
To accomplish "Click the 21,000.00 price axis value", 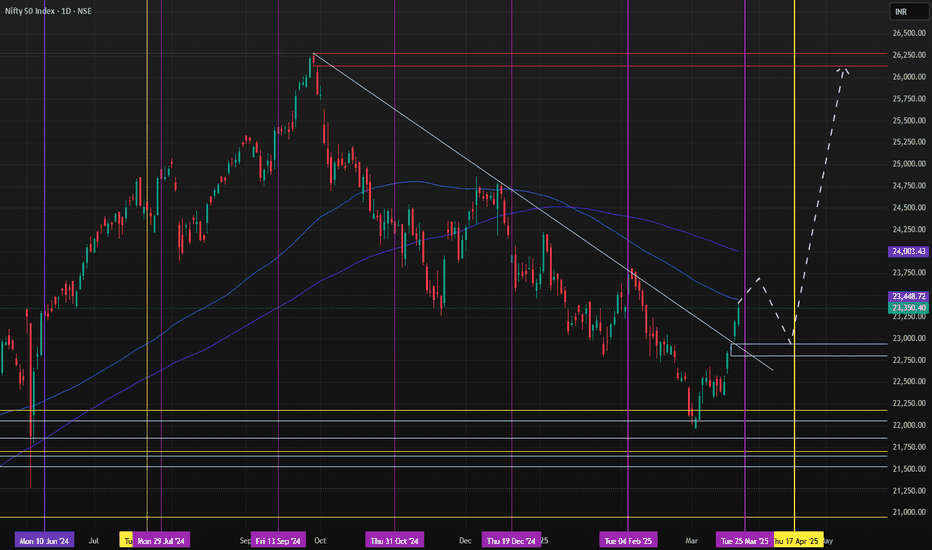I will 909,512.
